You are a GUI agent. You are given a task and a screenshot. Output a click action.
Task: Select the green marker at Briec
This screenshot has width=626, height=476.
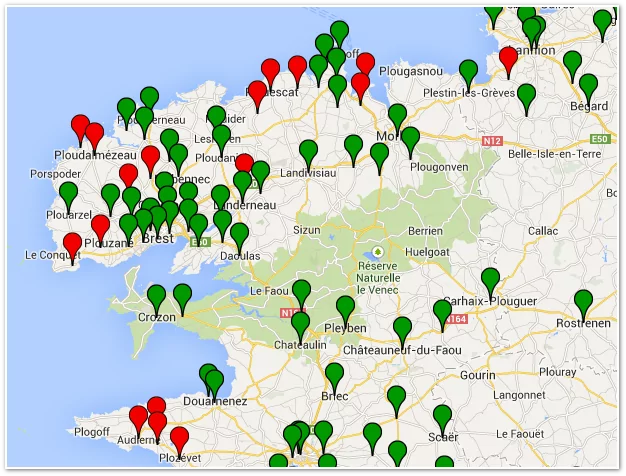coord(334,379)
